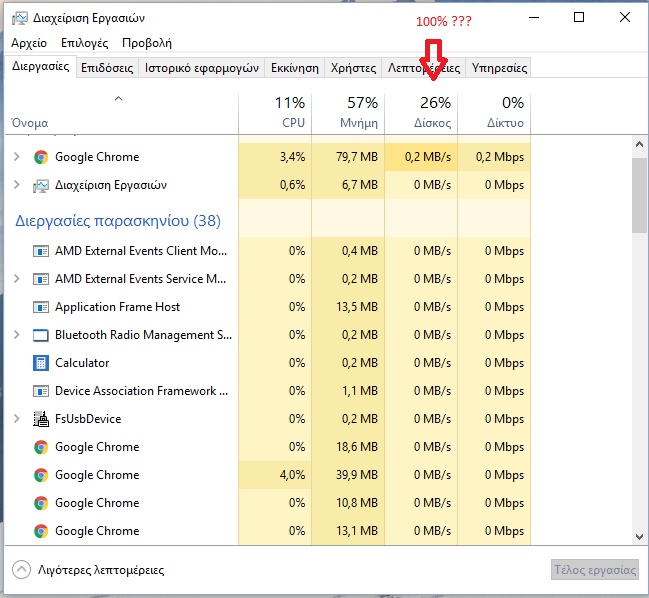Screen dimensions: 649x598
Task: Click the 3,4% CPU cell
Action: [275, 157]
